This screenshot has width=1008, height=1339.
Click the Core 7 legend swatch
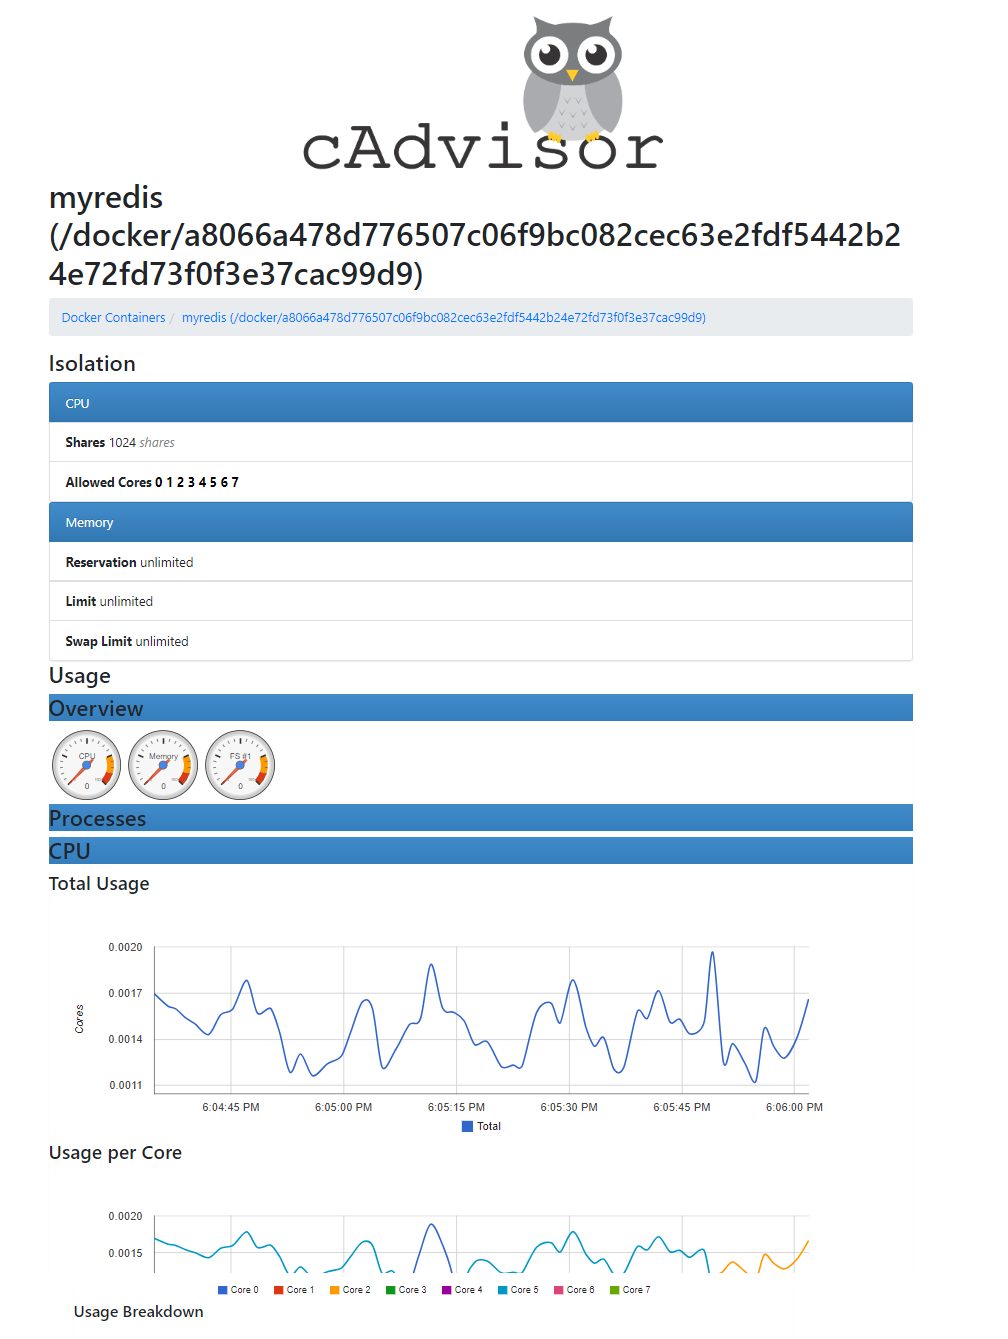point(615,1290)
